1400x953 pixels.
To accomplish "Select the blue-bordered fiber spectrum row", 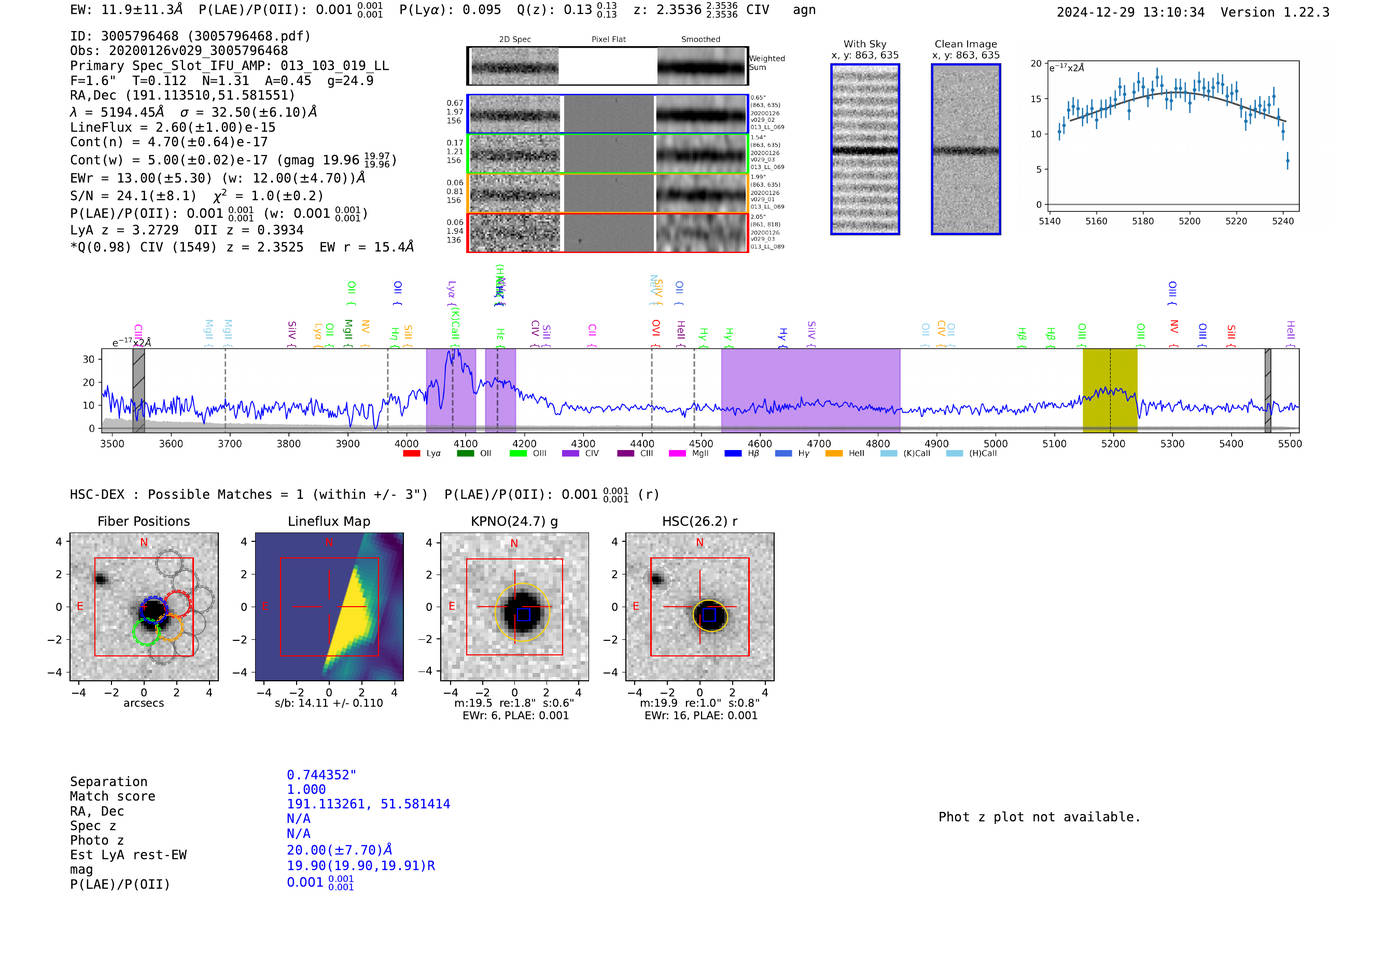I will click(608, 114).
